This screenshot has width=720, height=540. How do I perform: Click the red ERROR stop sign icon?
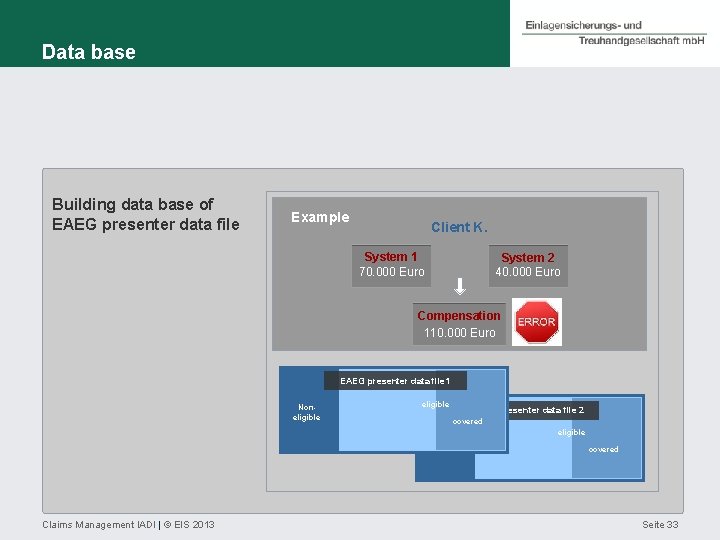pyautogui.click(x=537, y=322)
